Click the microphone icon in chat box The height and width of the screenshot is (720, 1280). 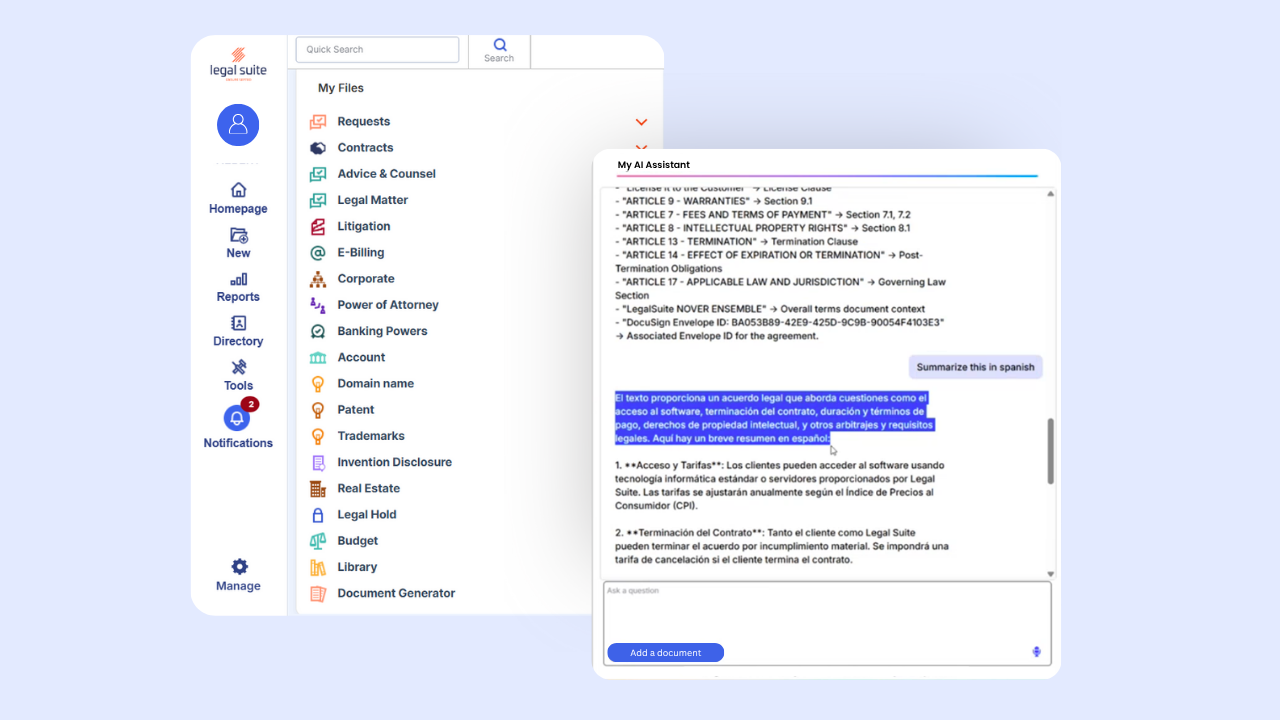coord(1037,652)
